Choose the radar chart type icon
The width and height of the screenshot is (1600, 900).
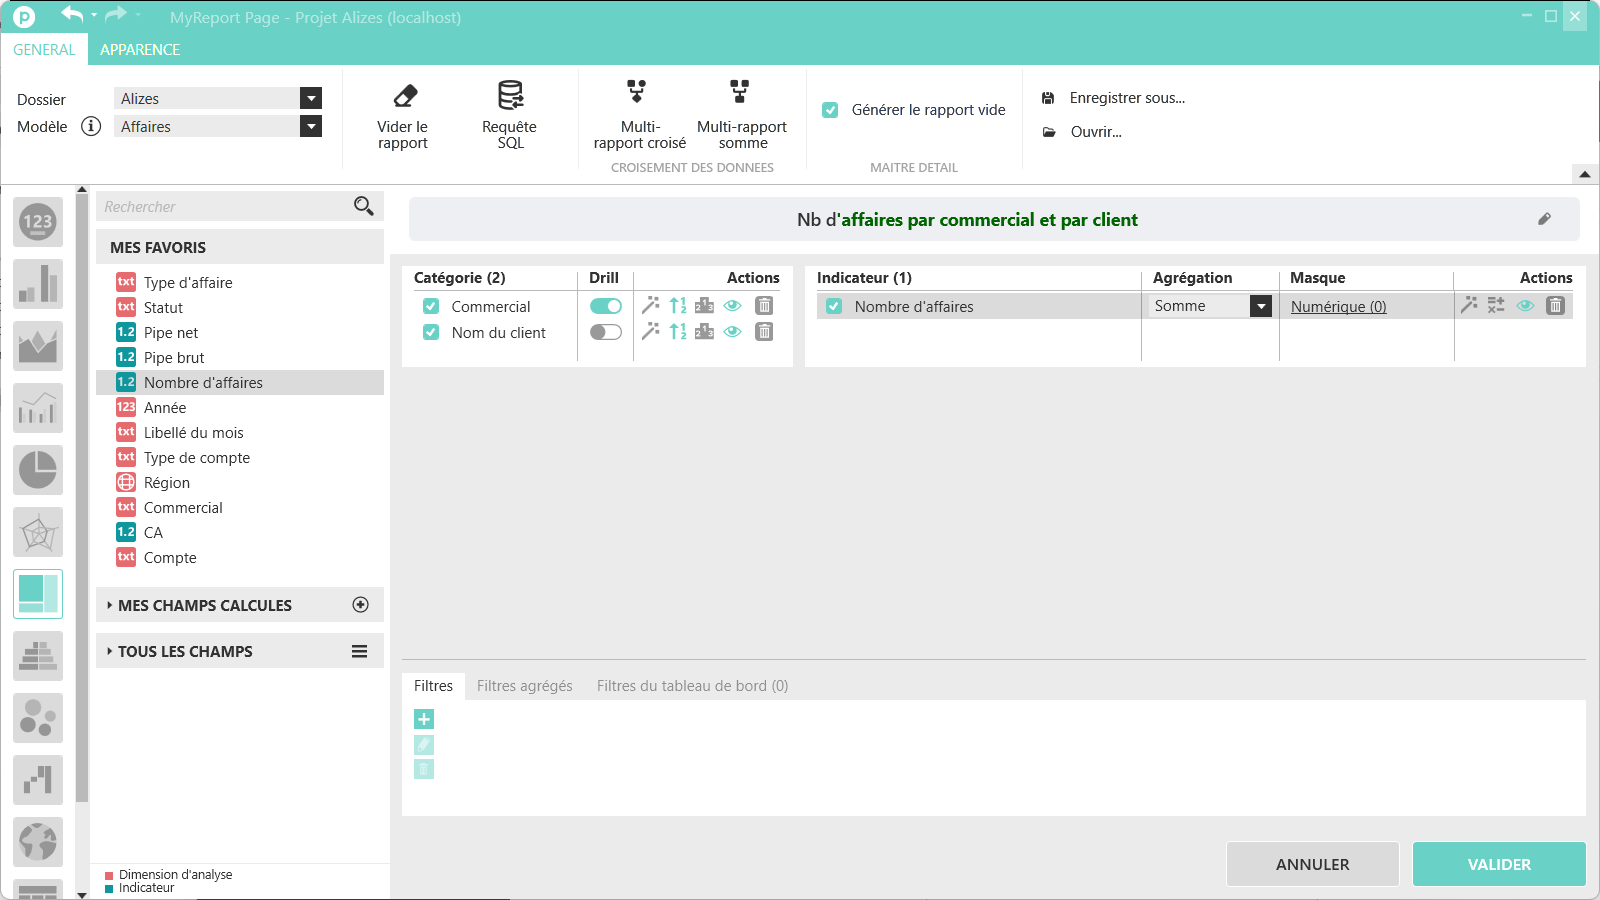[38, 532]
